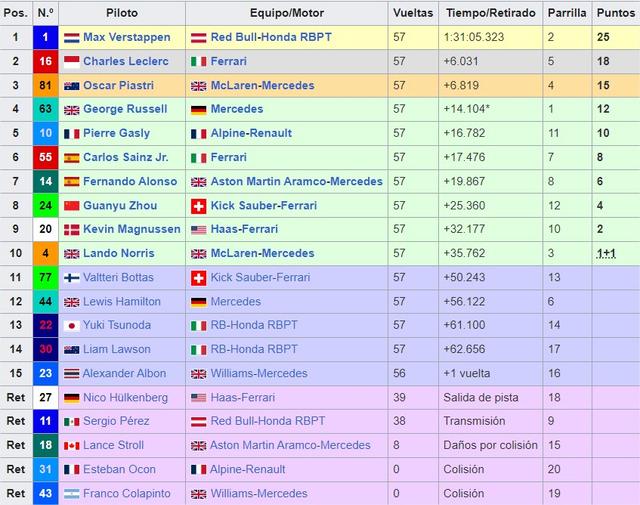
Task: Open Oscar Piastri driver link
Action: (x=118, y=85)
